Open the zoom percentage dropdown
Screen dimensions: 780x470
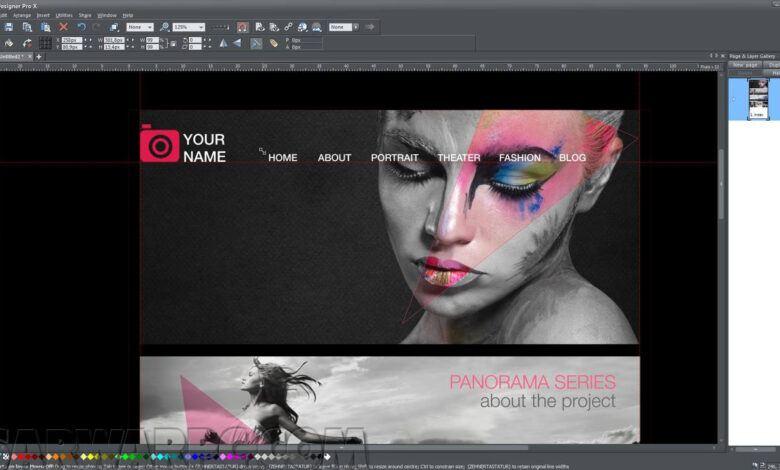click(189, 27)
